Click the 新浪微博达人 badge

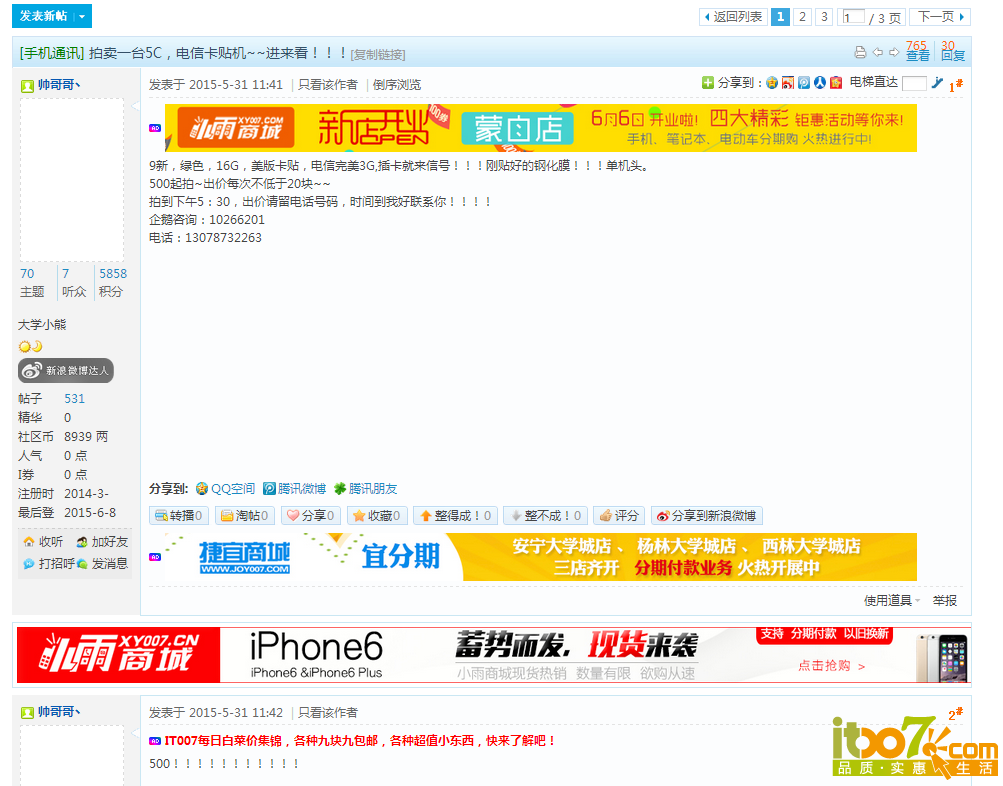coord(66,370)
